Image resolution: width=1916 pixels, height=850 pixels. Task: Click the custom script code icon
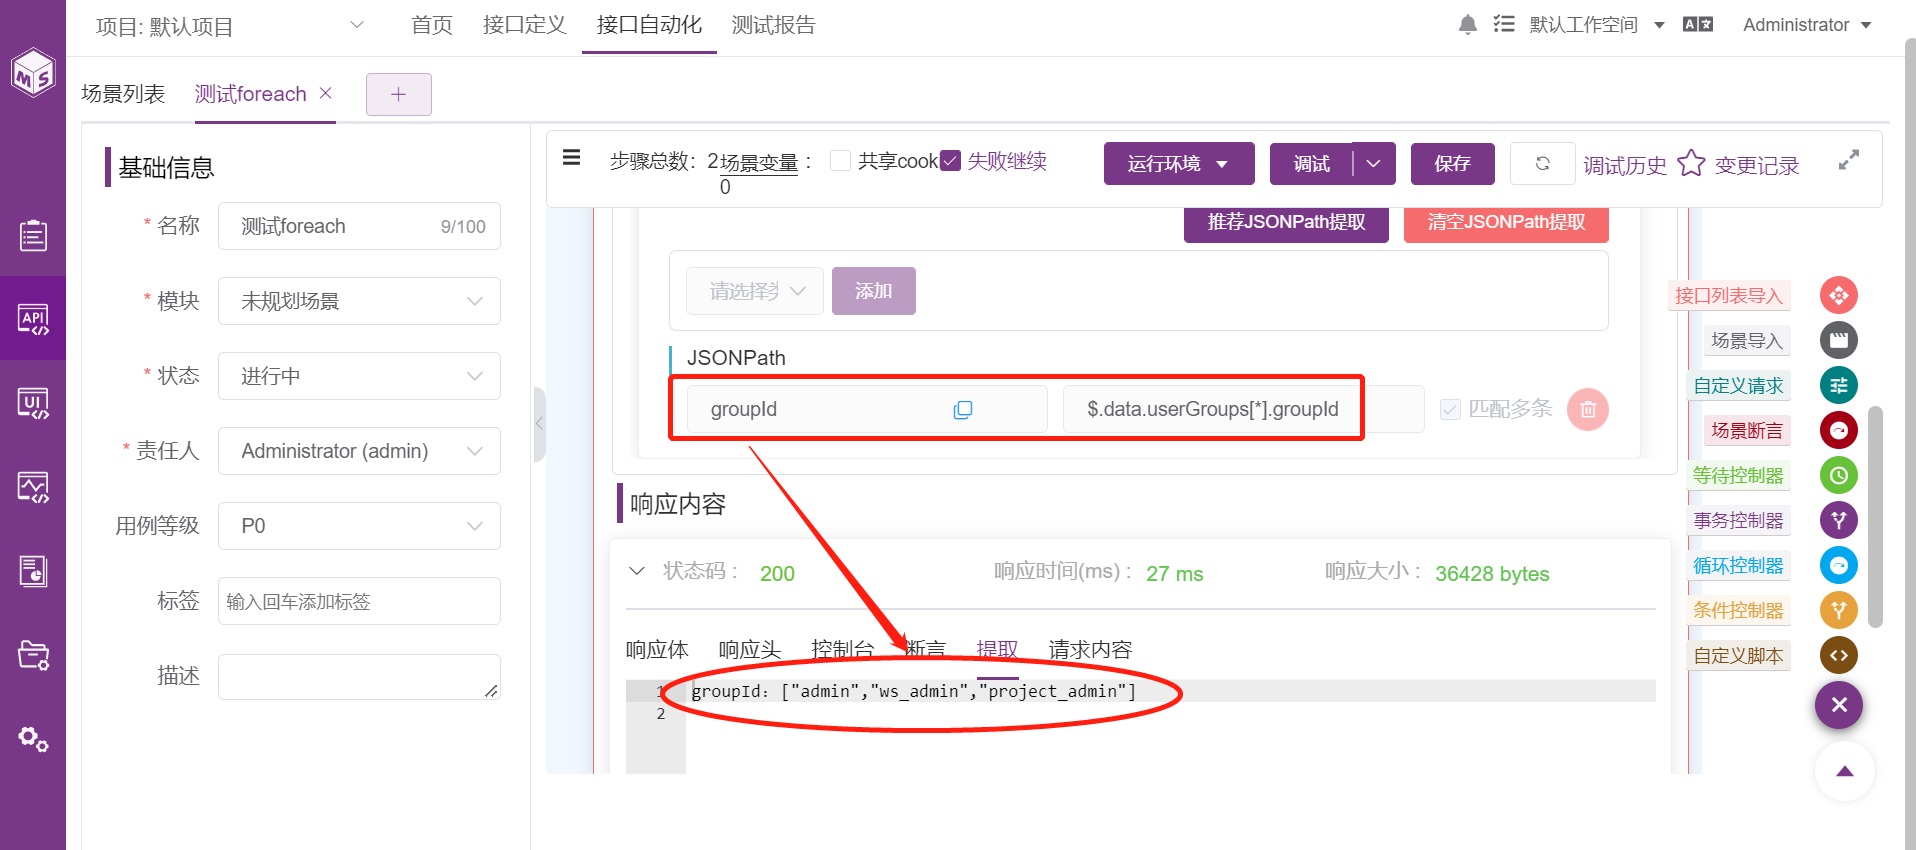click(x=1838, y=655)
